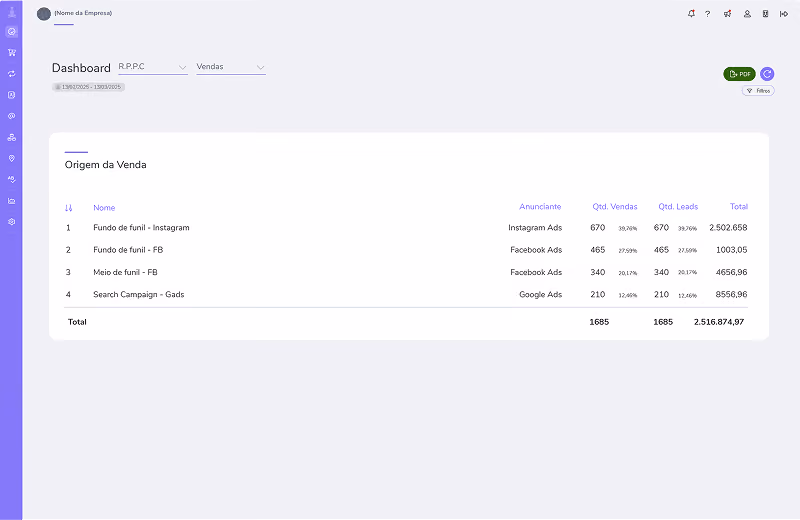Open the location pin sidebar icon
Screen dimensions: 800x520
click(x=12, y=159)
